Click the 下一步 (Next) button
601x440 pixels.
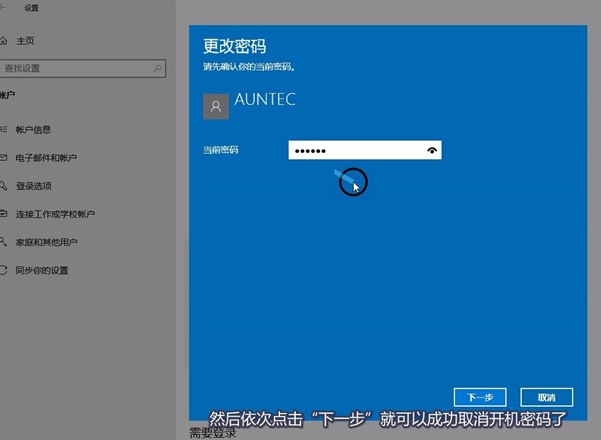coord(480,396)
